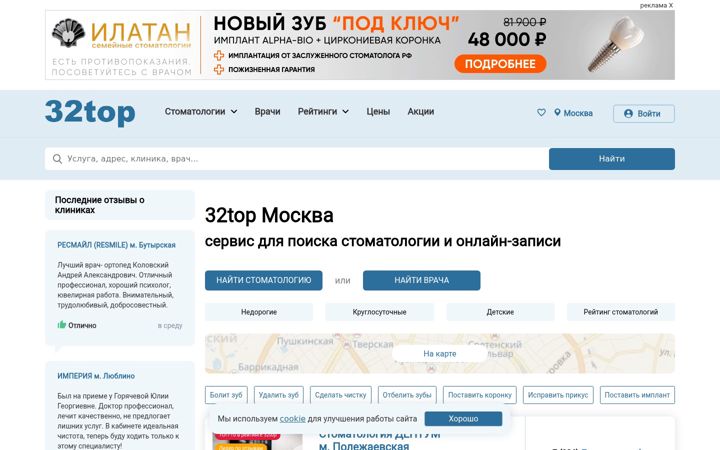Choose the Поставить коронку tag
Screen dimensions: 720x450
pos(480,395)
